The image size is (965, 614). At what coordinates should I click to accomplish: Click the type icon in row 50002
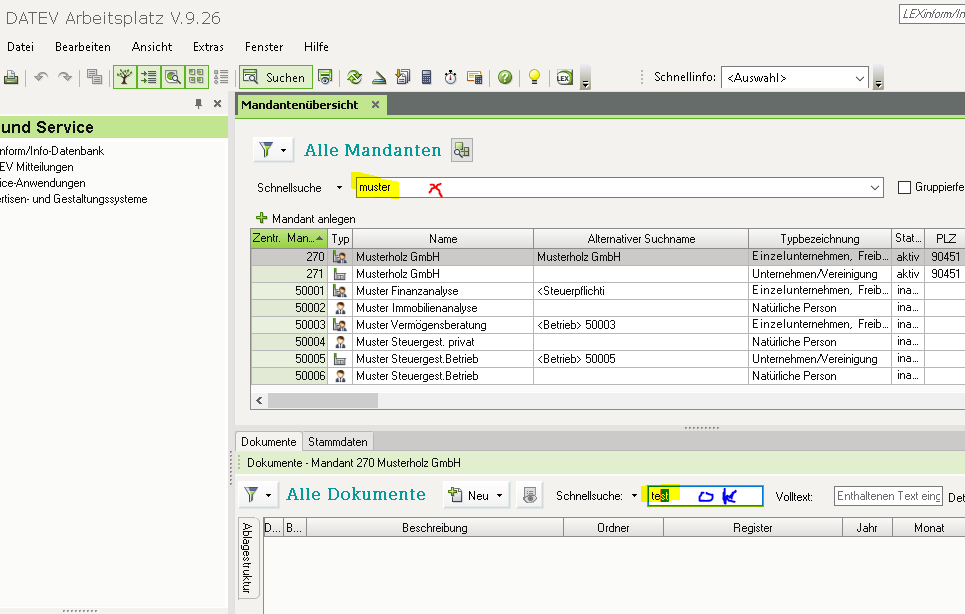(x=340, y=308)
